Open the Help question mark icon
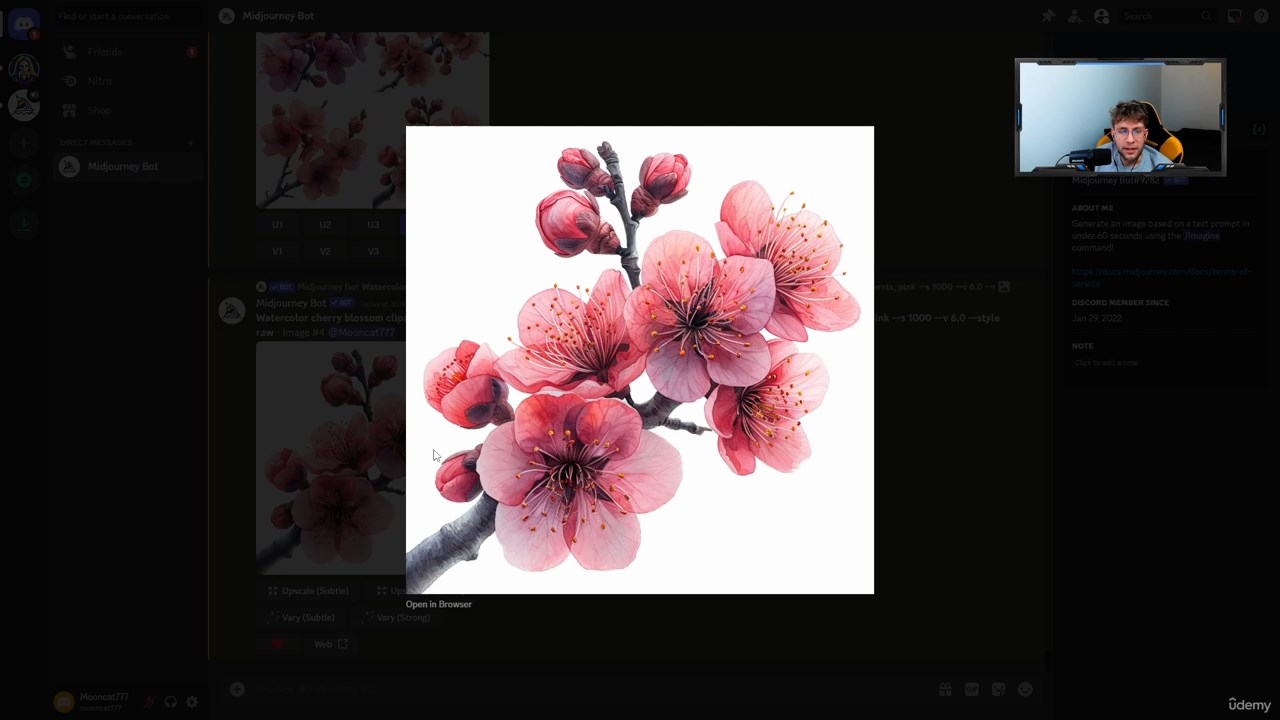The image size is (1280, 720). (x=1261, y=16)
